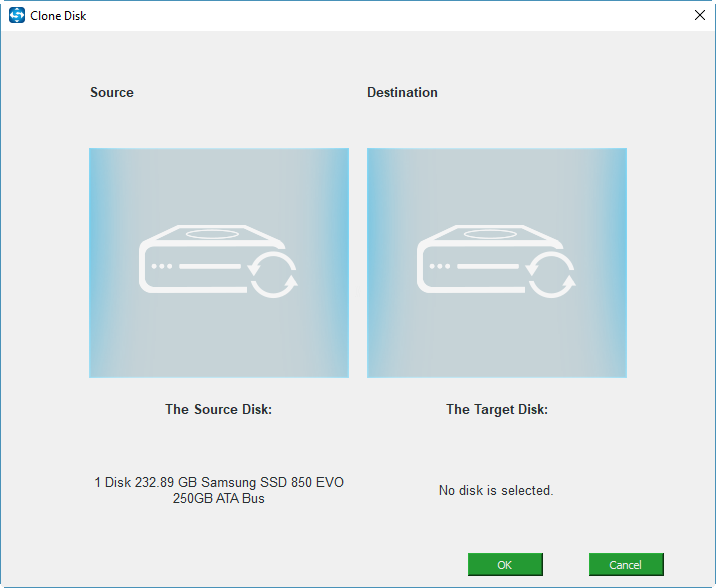The width and height of the screenshot is (716, 588).
Task: Click the 'Source' heading
Action: tap(112, 92)
